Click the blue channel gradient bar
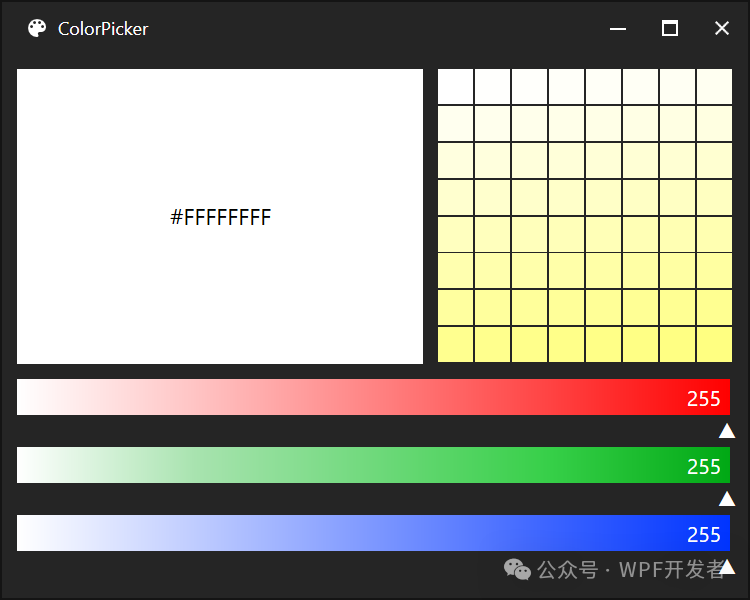Image resolution: width=750 pixels, height=600 pixels. tap(373, 533)
